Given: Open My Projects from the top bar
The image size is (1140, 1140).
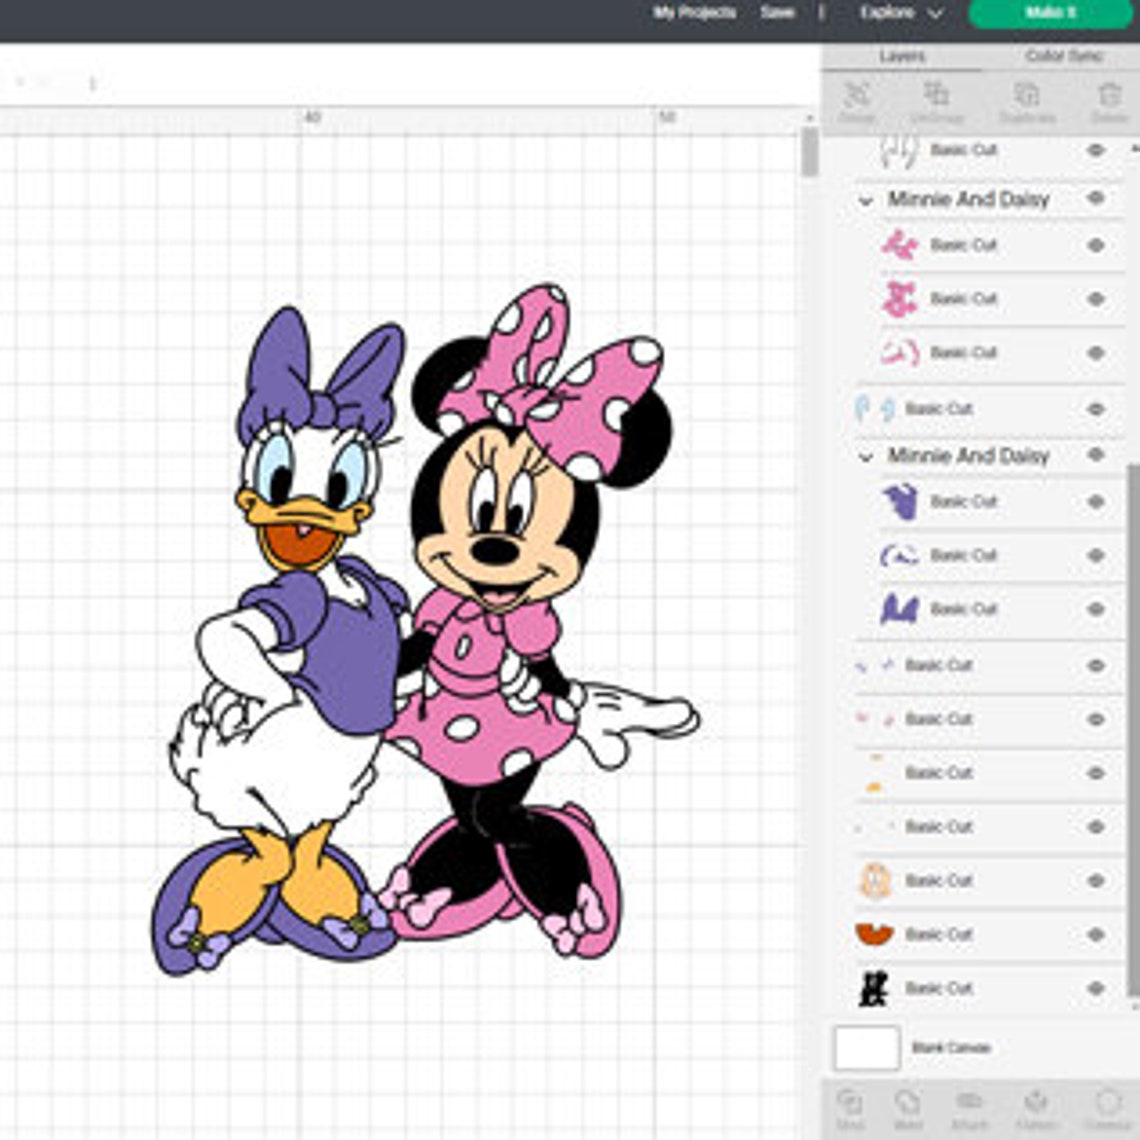Looking at the screenshot, I should pyautogui.click(x=694, y=13).
